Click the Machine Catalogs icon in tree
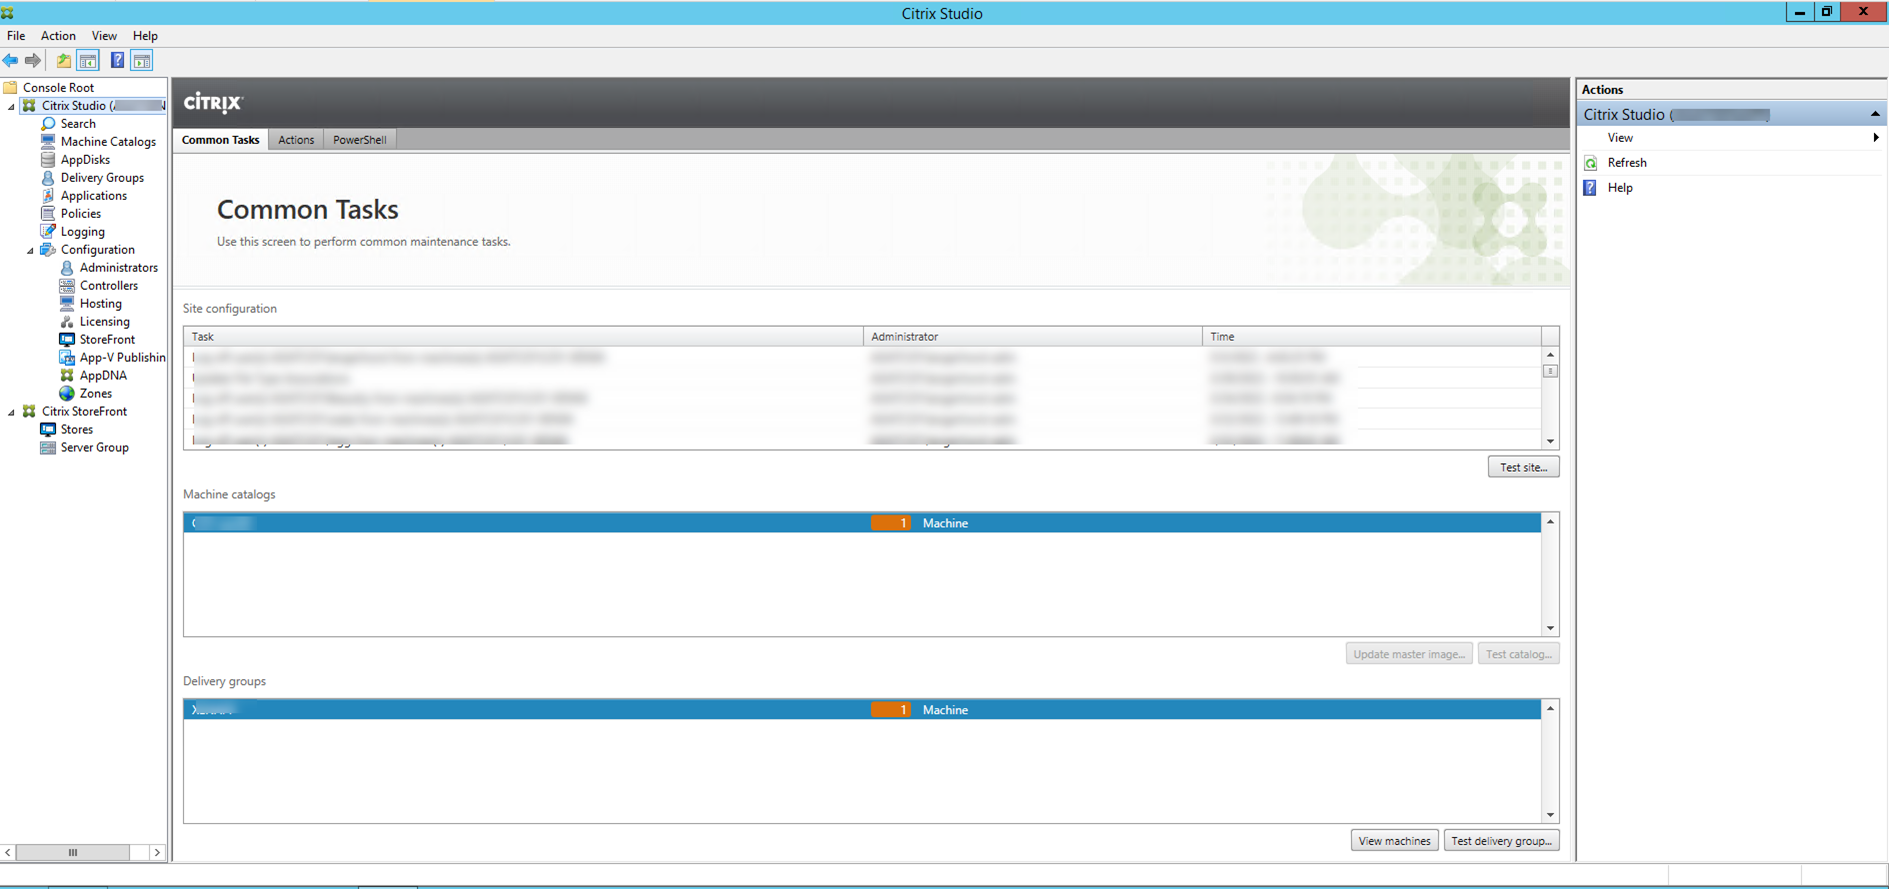 click(x=48, y=142)
